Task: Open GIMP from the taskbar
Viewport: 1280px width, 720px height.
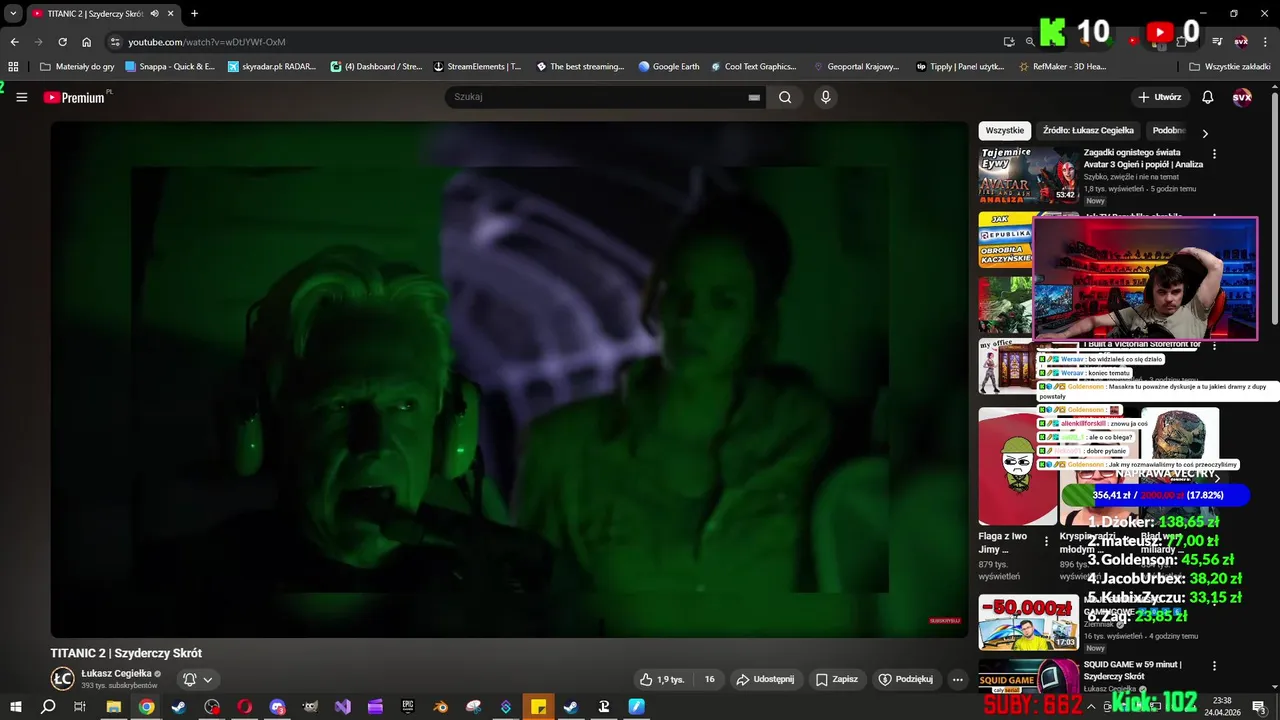Action: 310,706
